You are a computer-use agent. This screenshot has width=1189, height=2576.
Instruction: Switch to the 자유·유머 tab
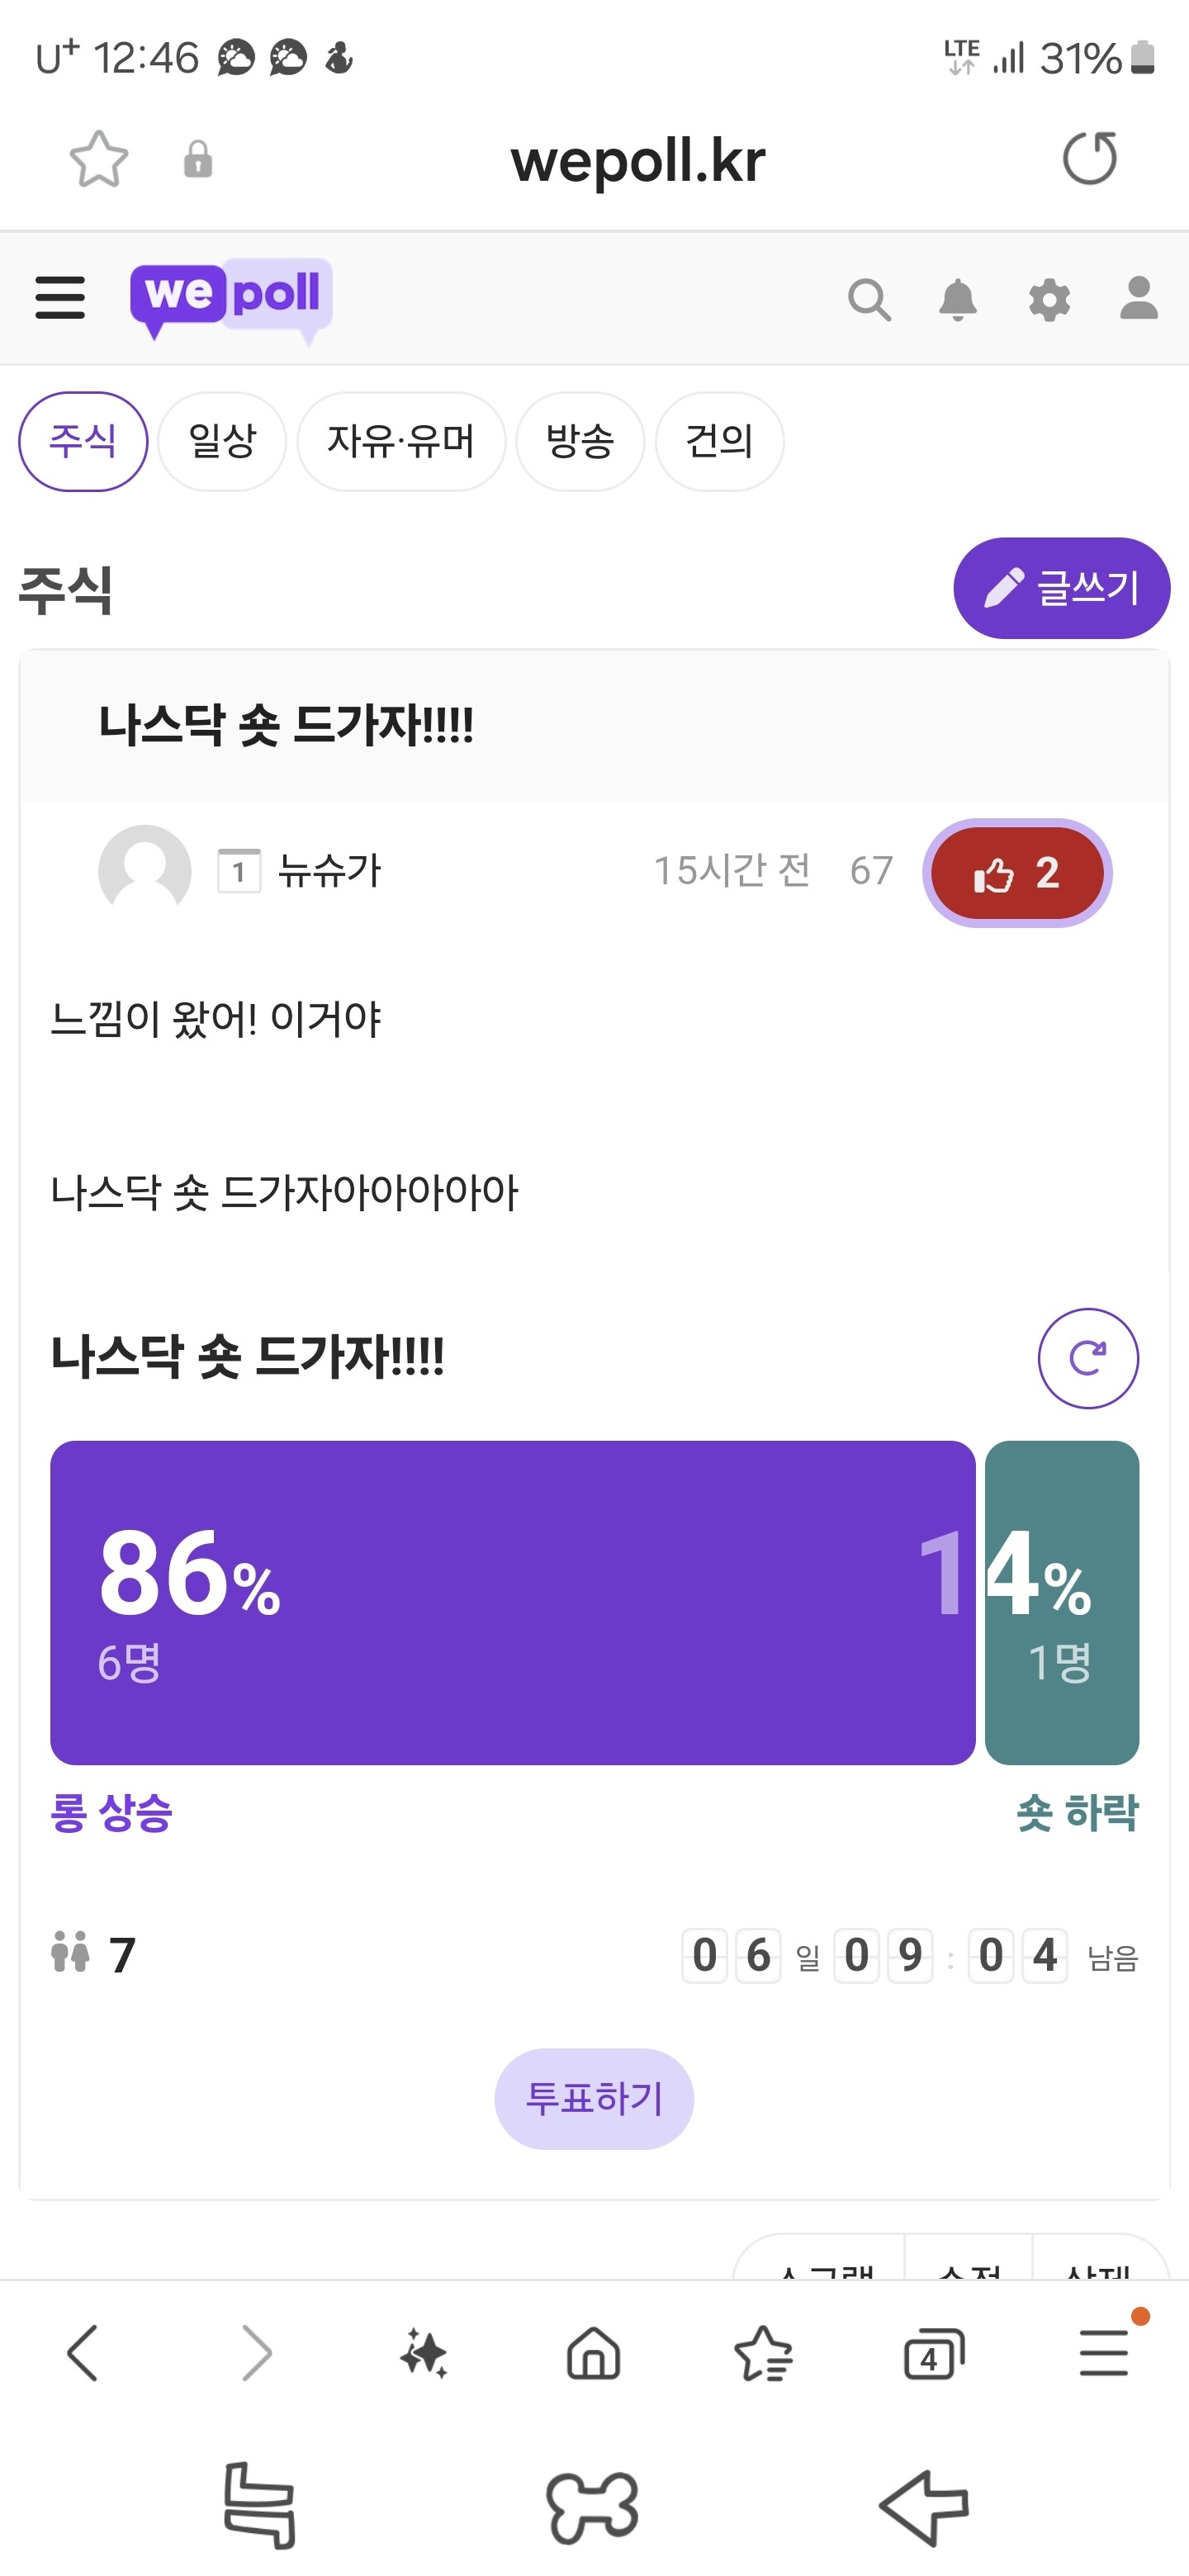pos(401,441)
